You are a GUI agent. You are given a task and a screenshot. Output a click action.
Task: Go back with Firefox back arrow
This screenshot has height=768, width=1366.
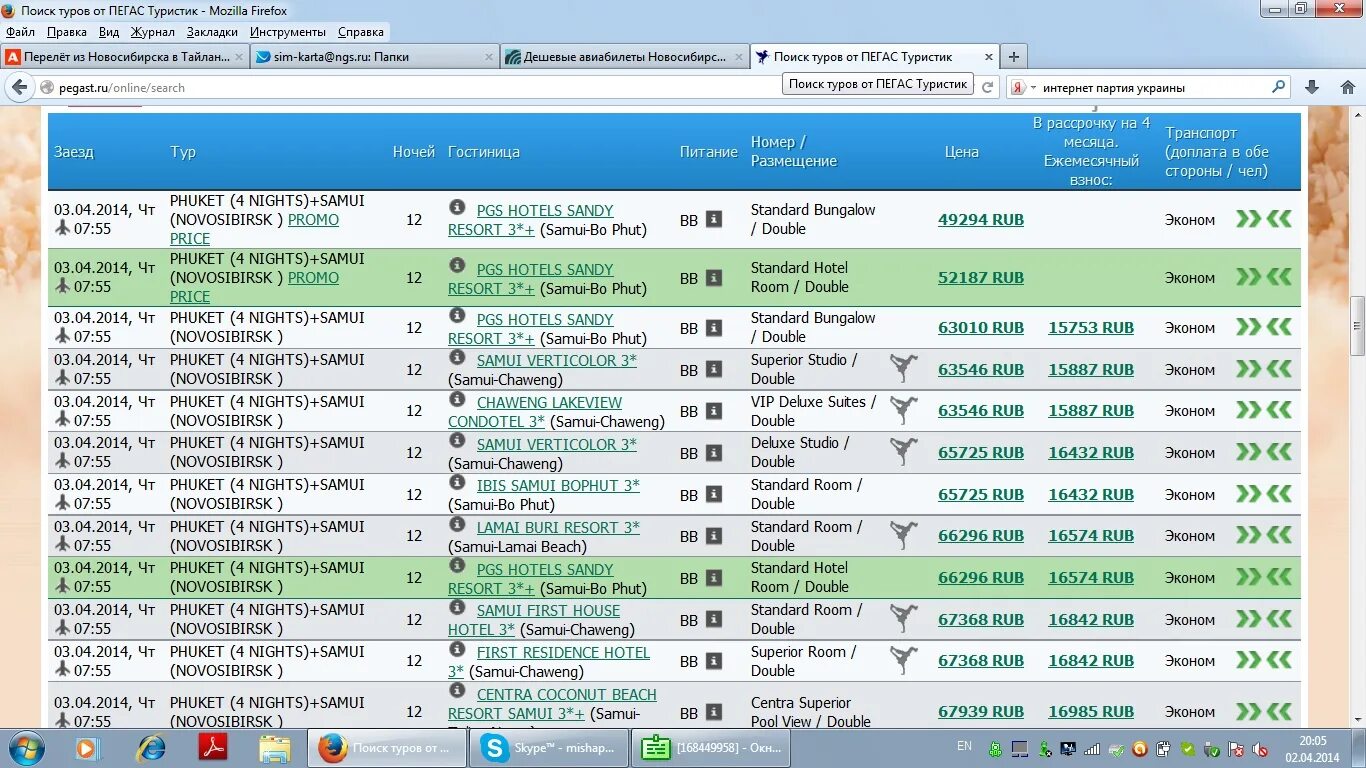(x=19, y=87)
